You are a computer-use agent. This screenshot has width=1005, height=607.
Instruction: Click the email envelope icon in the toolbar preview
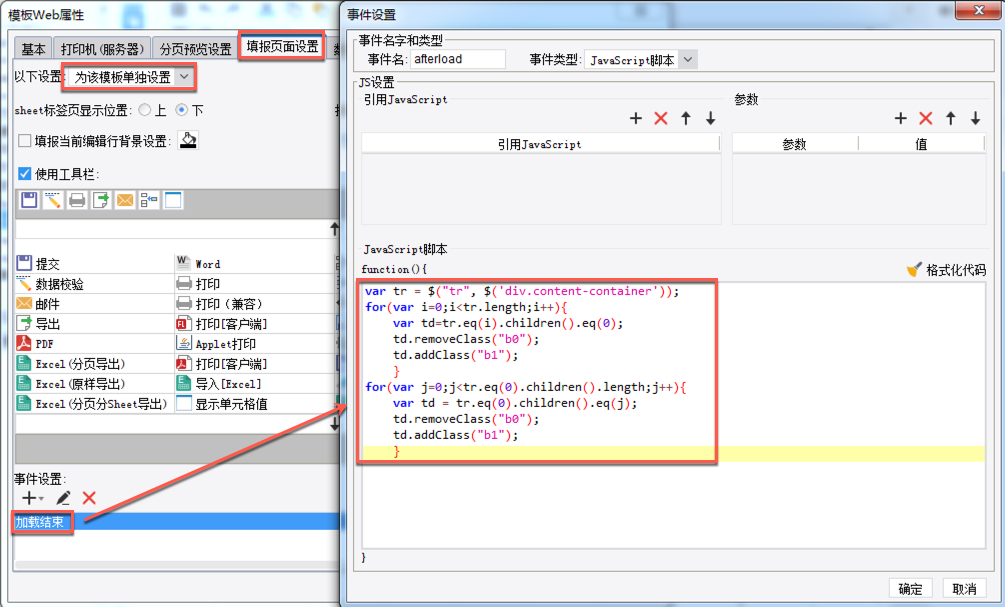pos(125,200)
